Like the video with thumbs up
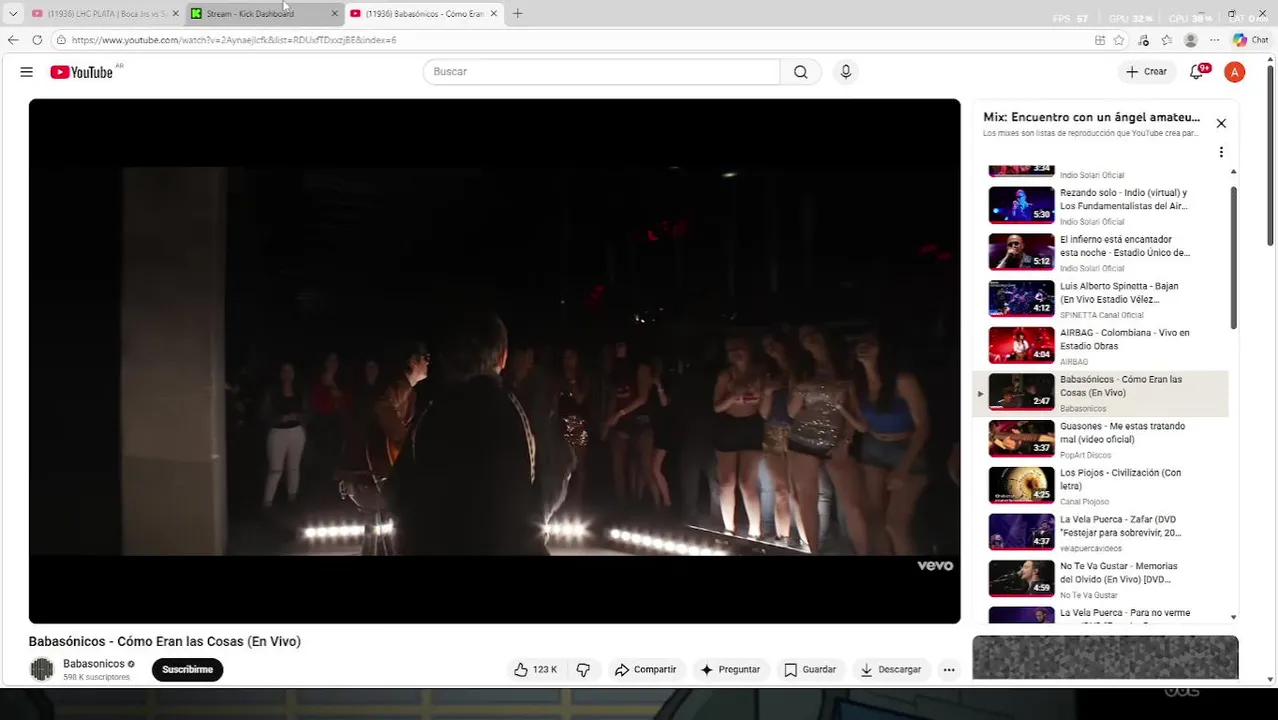This screenshot has width=1278, height=720. pyautogui.click(x=536, y=670)
